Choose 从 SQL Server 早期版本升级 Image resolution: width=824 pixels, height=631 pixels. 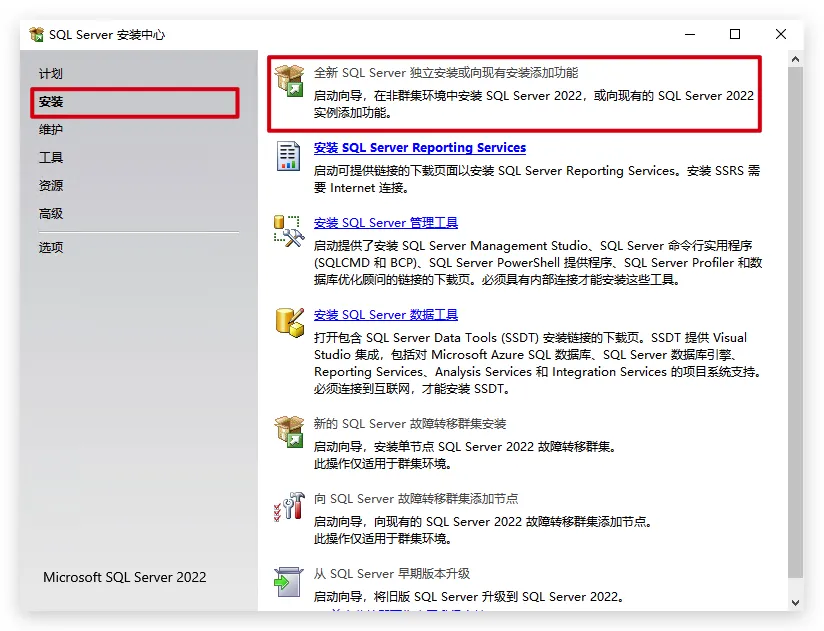[x=392, y=574]
